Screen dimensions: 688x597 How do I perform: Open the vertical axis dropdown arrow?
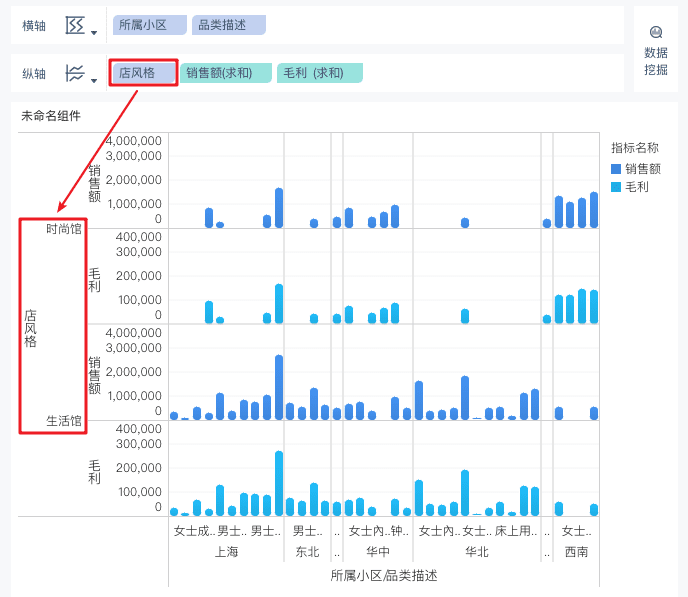94,81
